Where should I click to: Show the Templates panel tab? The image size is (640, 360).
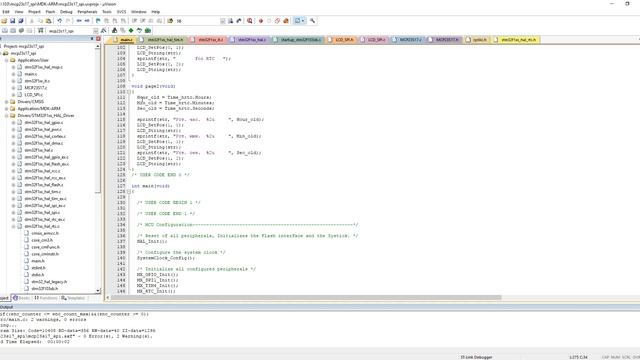click(73, 298)
